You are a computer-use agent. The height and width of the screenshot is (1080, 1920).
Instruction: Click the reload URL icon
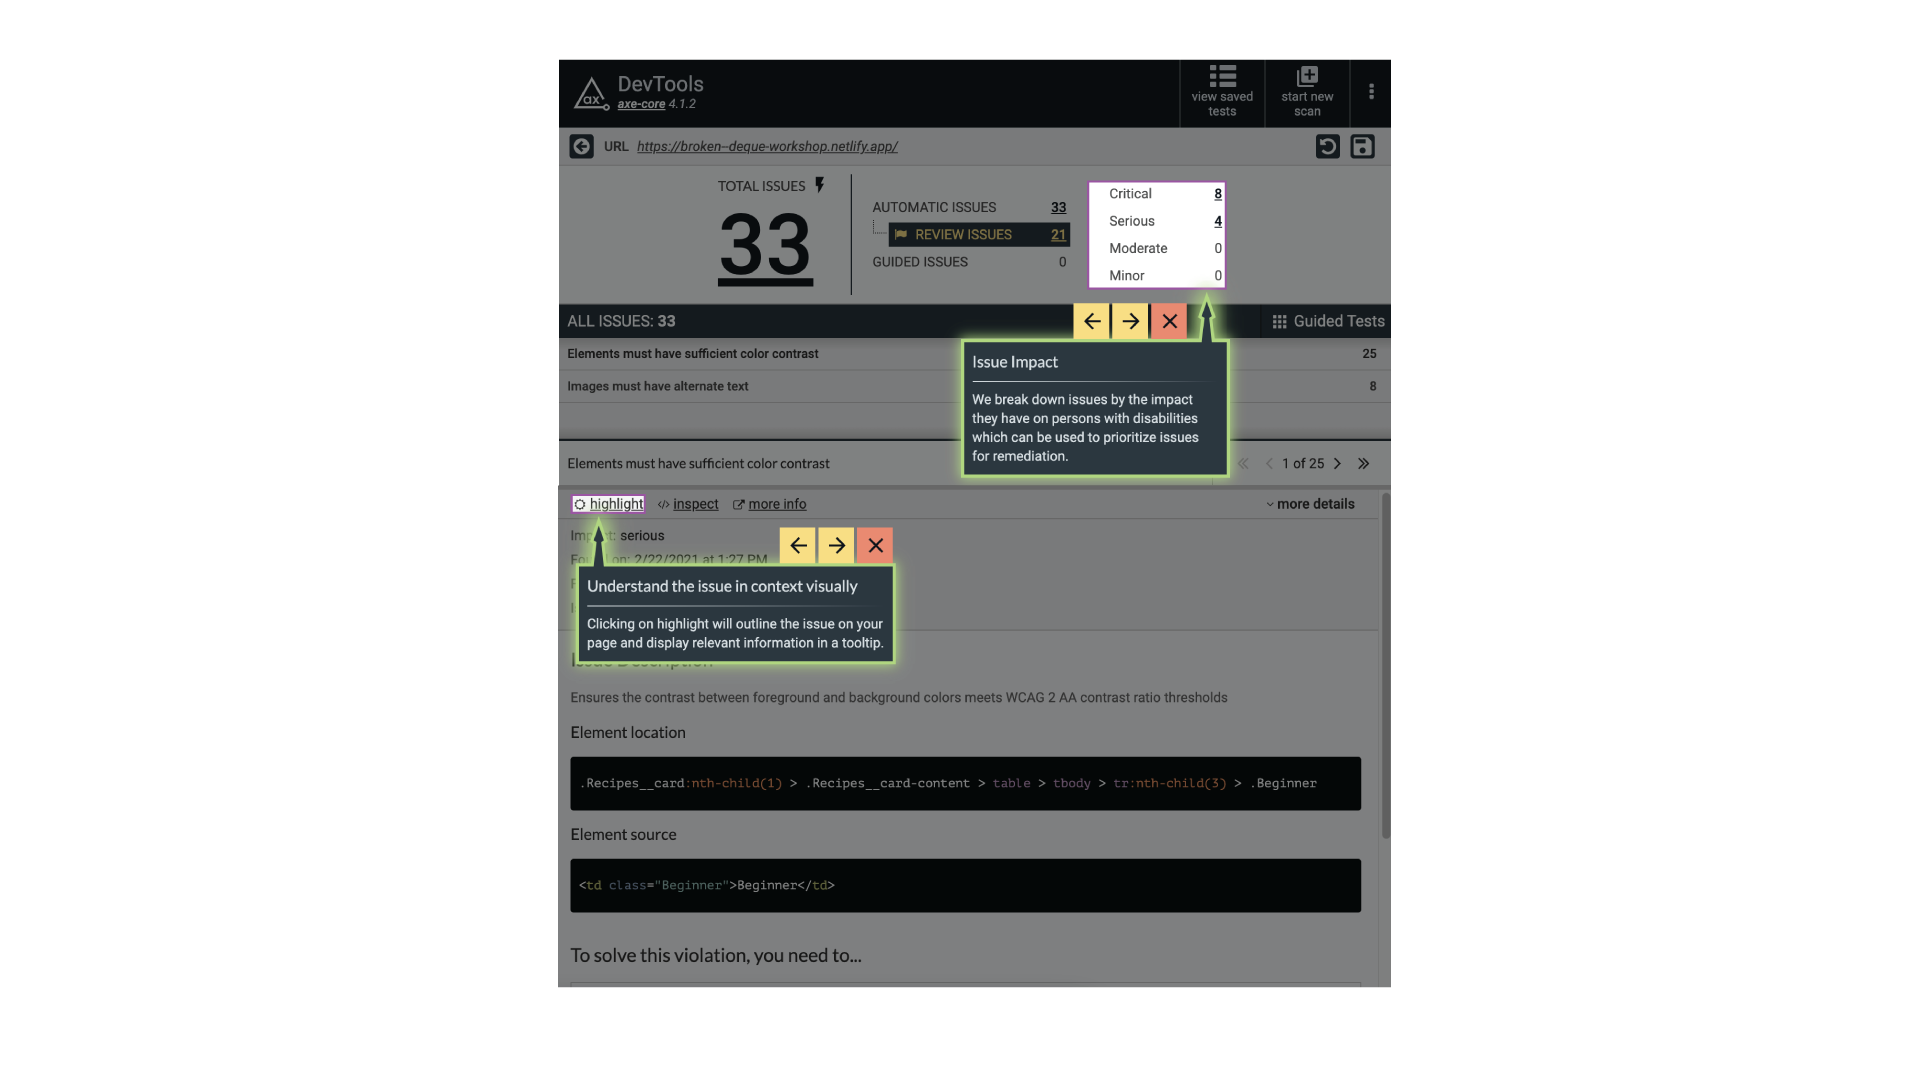1328,146
